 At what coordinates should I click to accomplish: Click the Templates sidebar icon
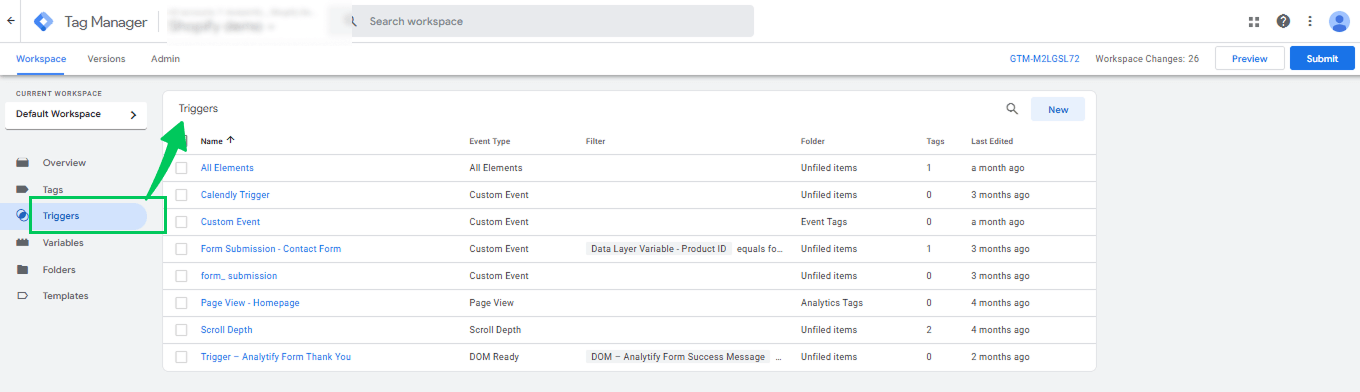coord(22,296)
